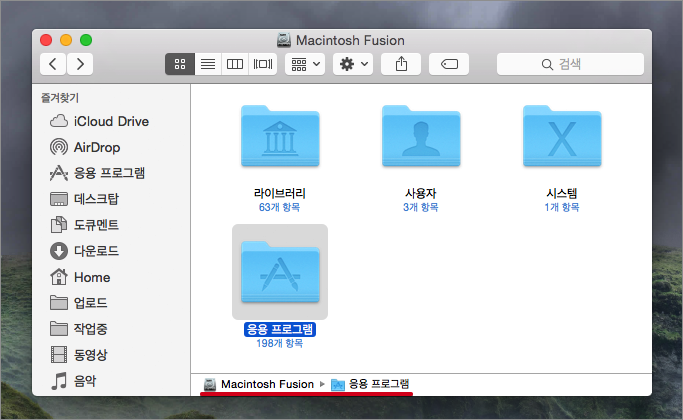Click the highlighted 응용 프로그램 folder name label
The height and width of the screenshot is (420, 683).
click(x=280, y=329)
